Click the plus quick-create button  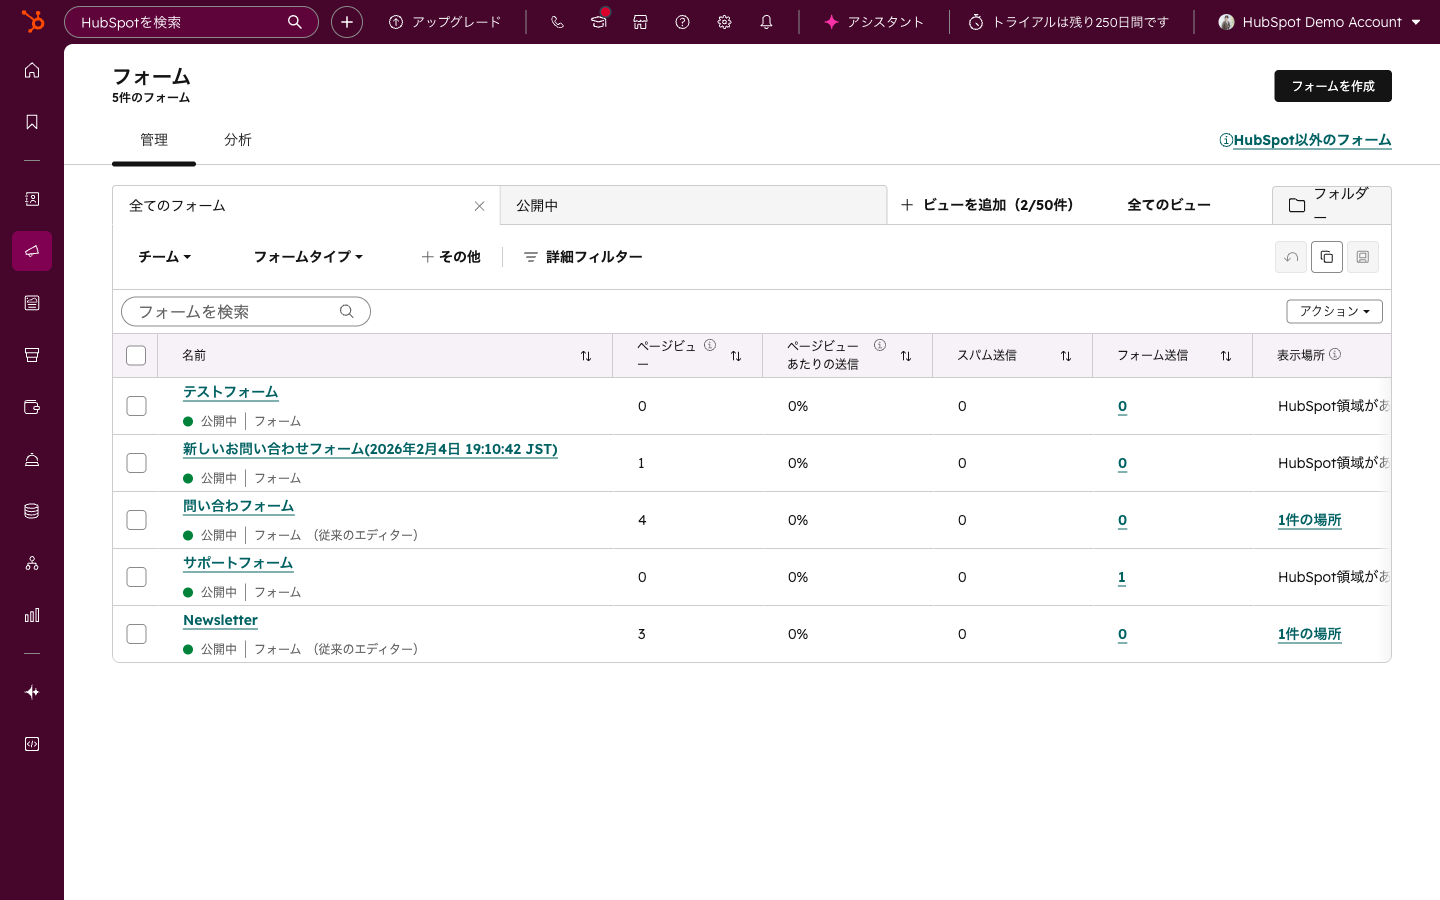pos(347,22)
